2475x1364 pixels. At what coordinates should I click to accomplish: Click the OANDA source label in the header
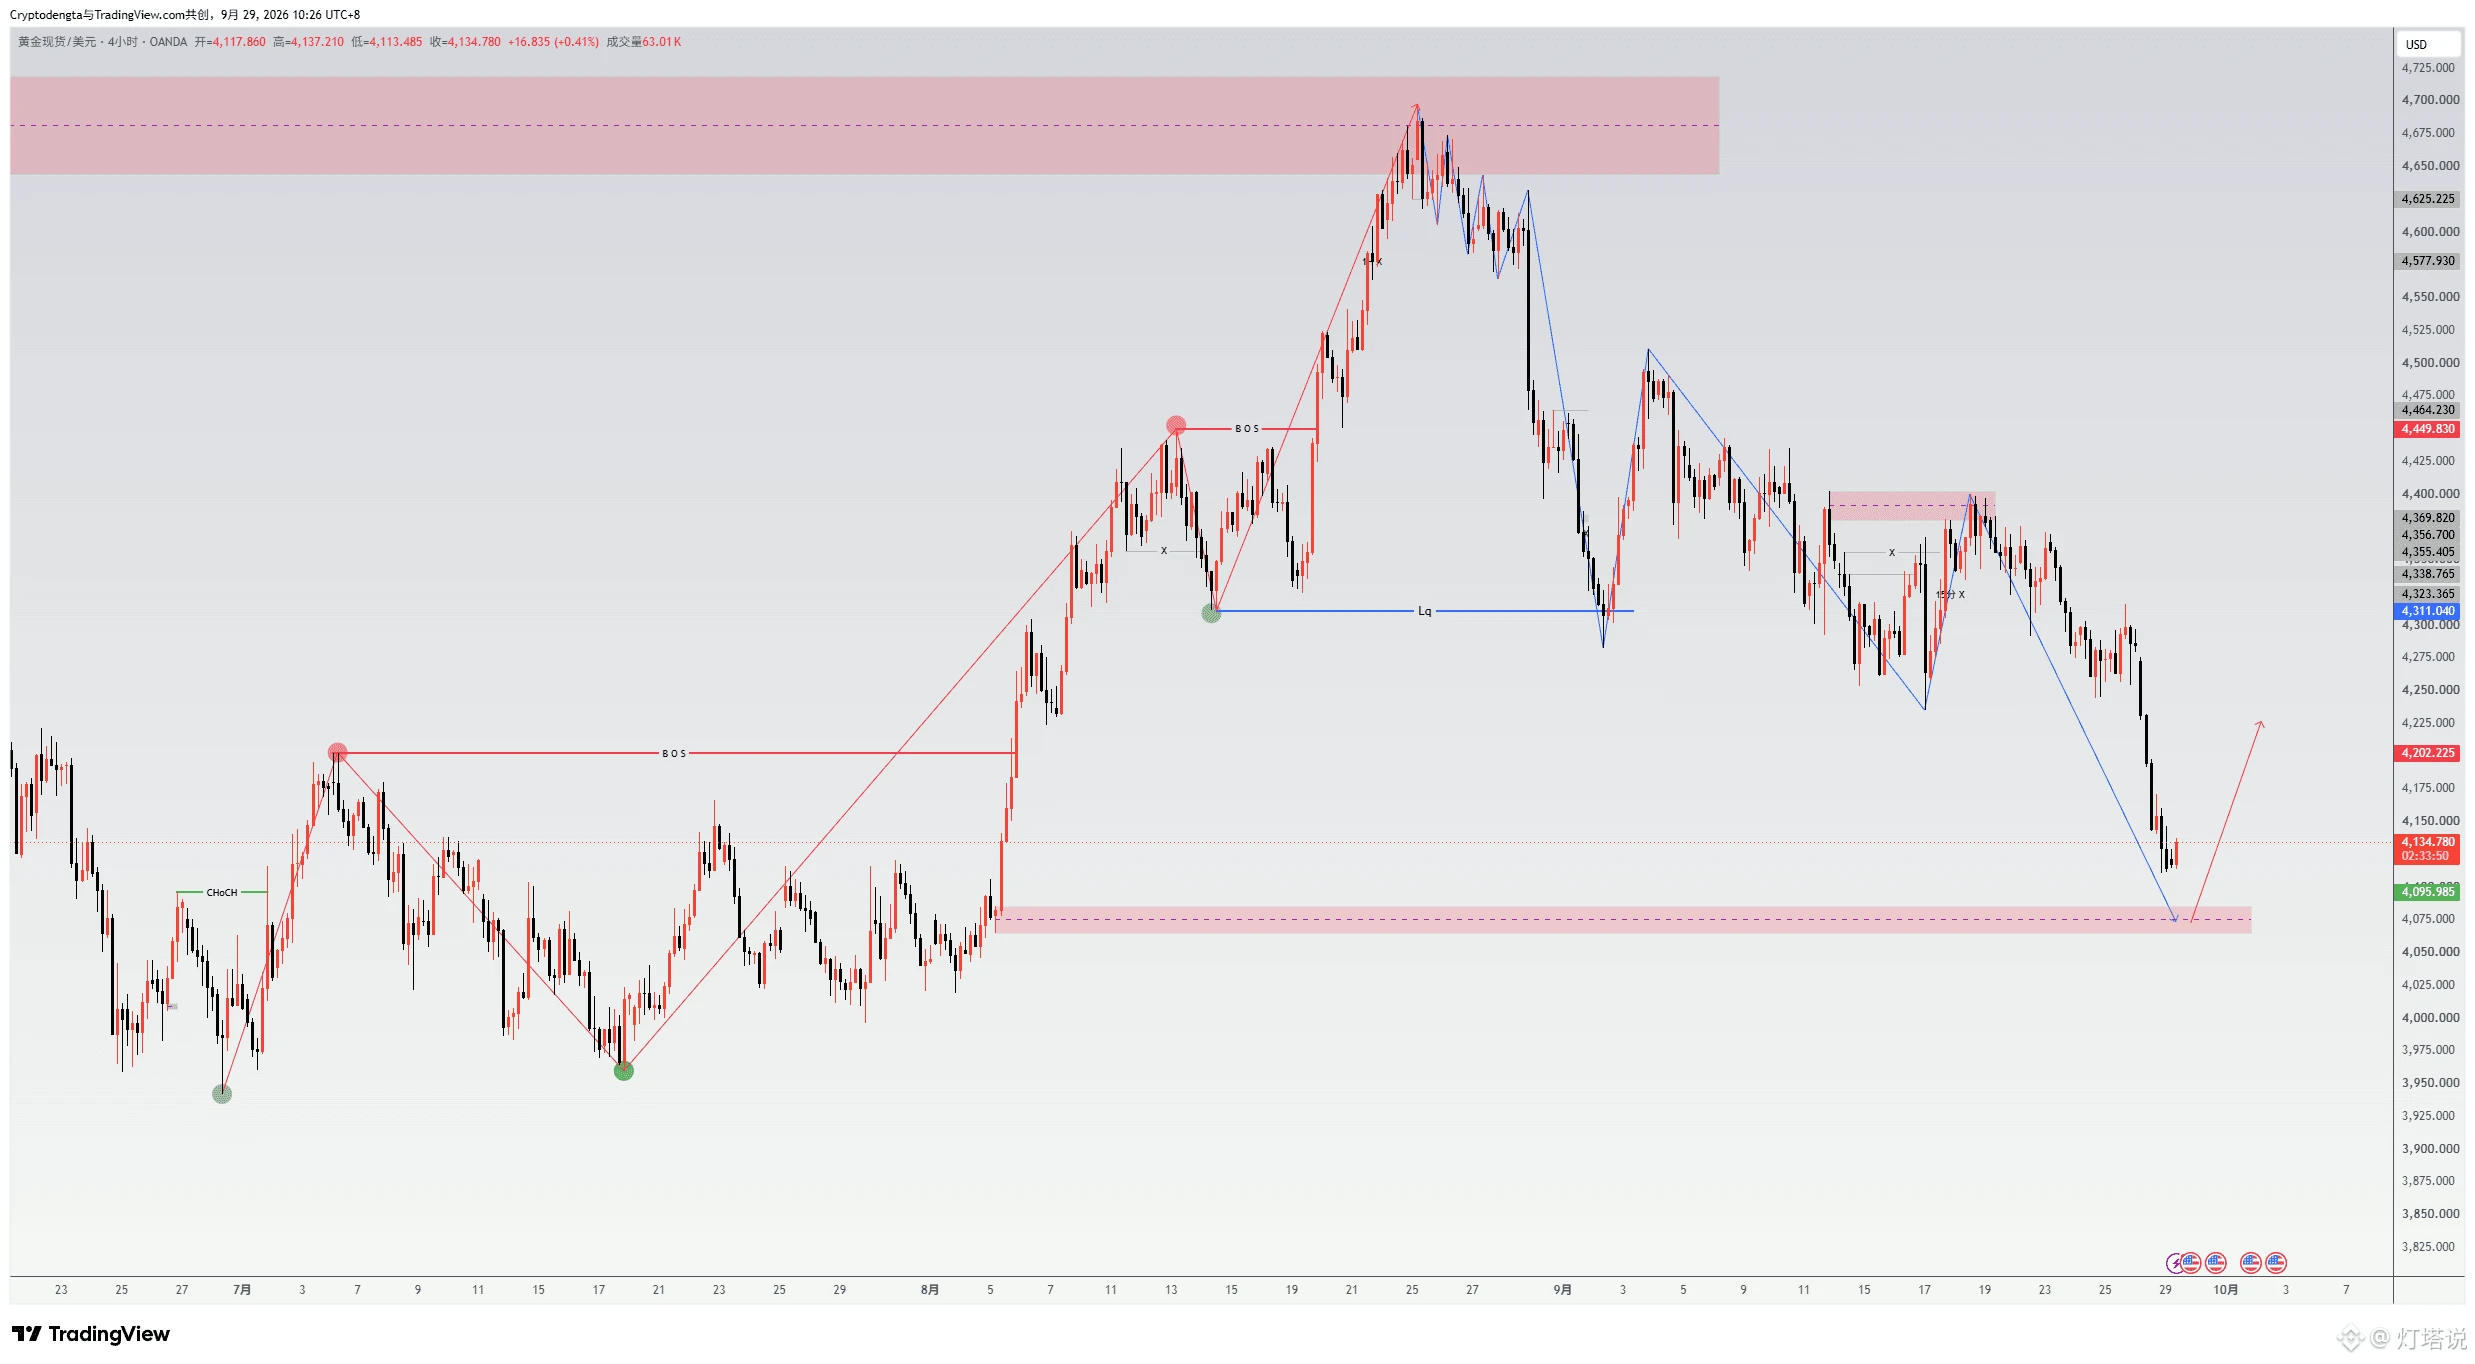tap(168, 42)
